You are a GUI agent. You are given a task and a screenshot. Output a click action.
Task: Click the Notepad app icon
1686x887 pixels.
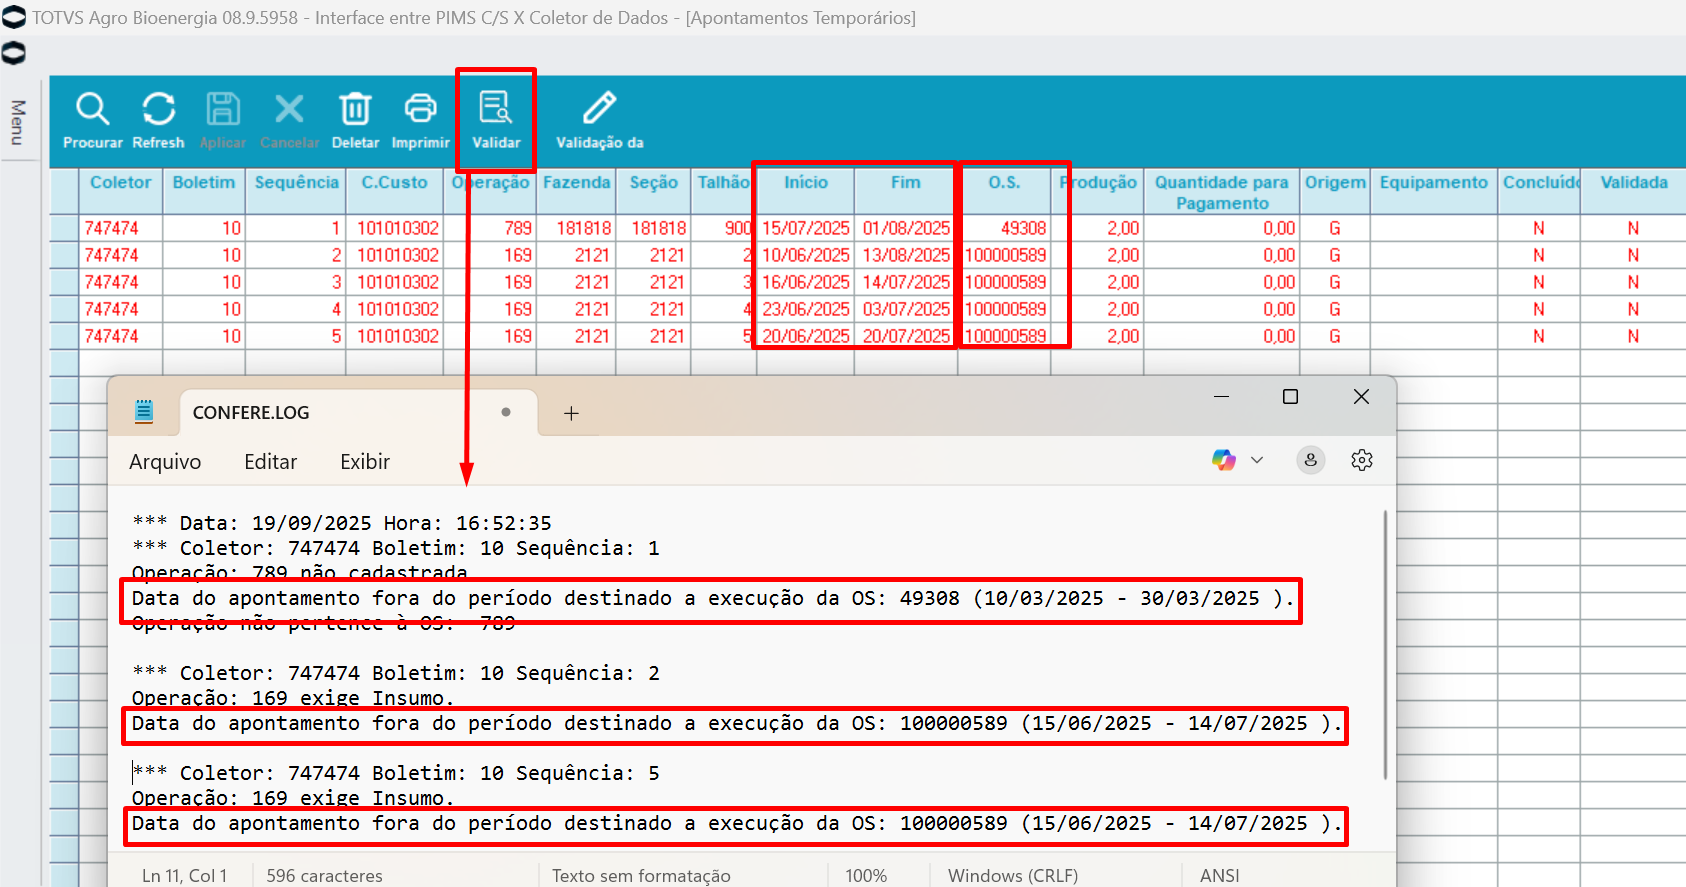point(144,411)
